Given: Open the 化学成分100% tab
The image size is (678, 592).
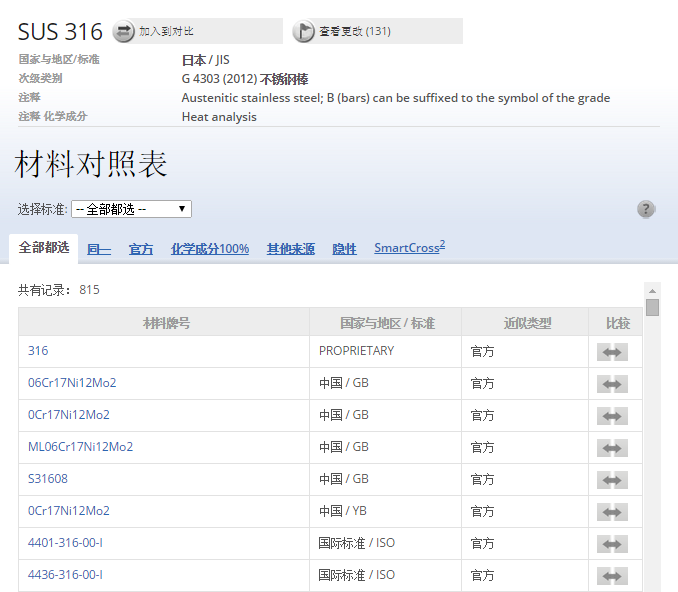Looking at the screenshot, I should click(210, 249).
